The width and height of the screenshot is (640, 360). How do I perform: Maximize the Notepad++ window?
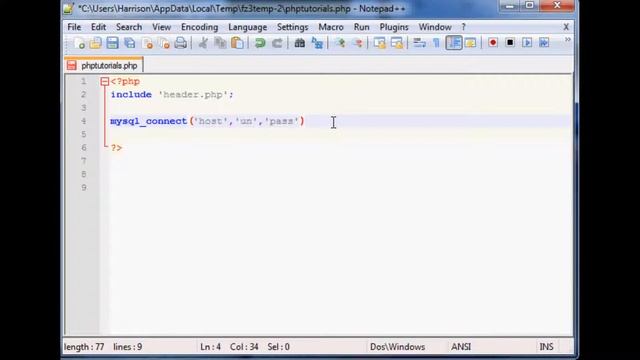click(529, 6)
